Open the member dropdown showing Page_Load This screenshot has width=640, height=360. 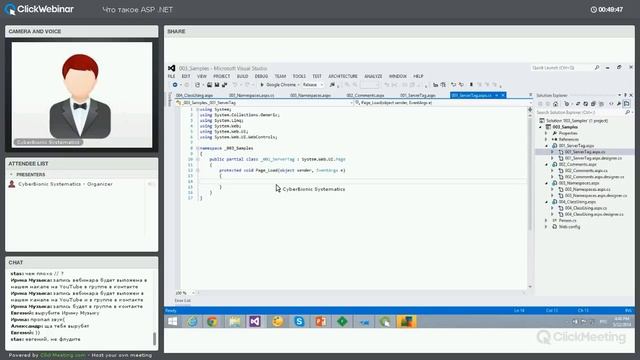(x=441, y=103)
